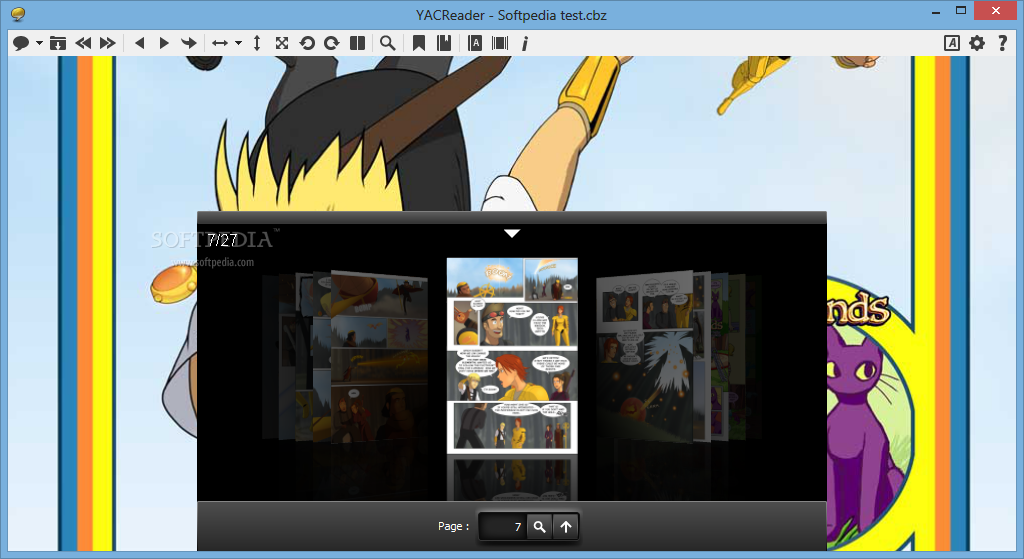Select the next page thumbnail on the right

(645, 357)
